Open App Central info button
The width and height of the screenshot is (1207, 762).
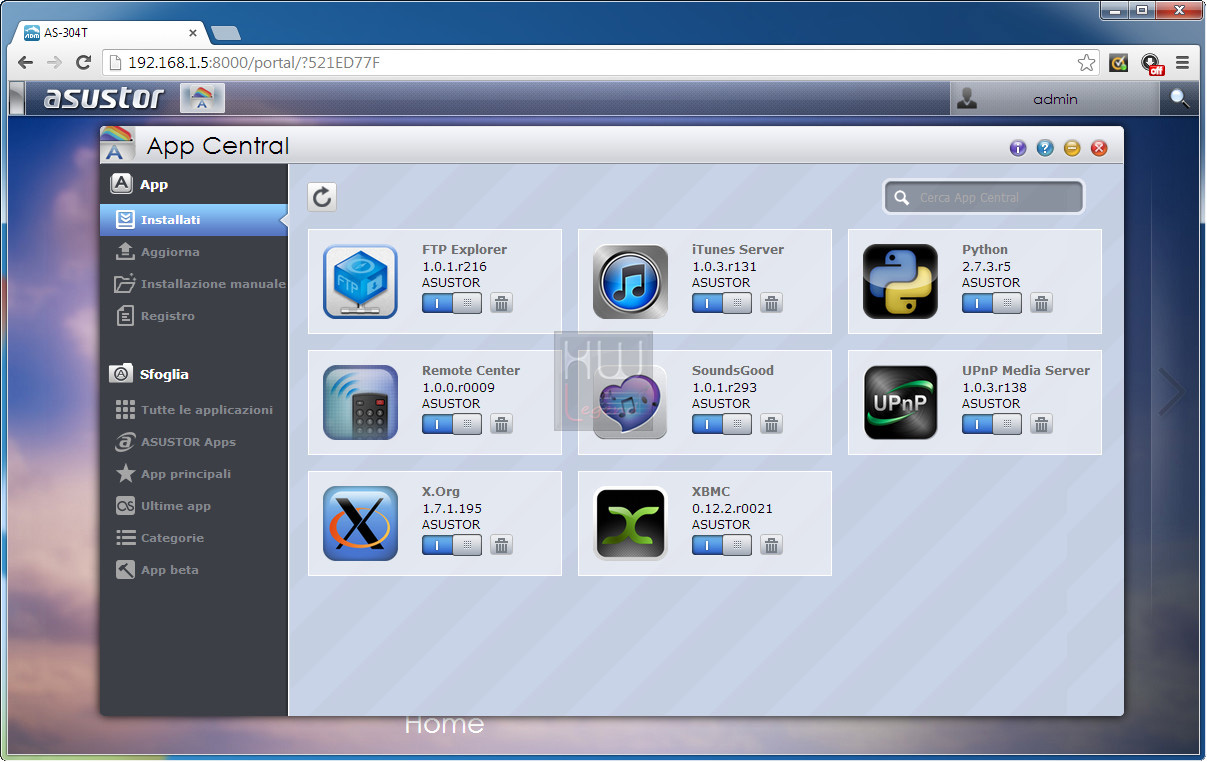[1018, 148]
